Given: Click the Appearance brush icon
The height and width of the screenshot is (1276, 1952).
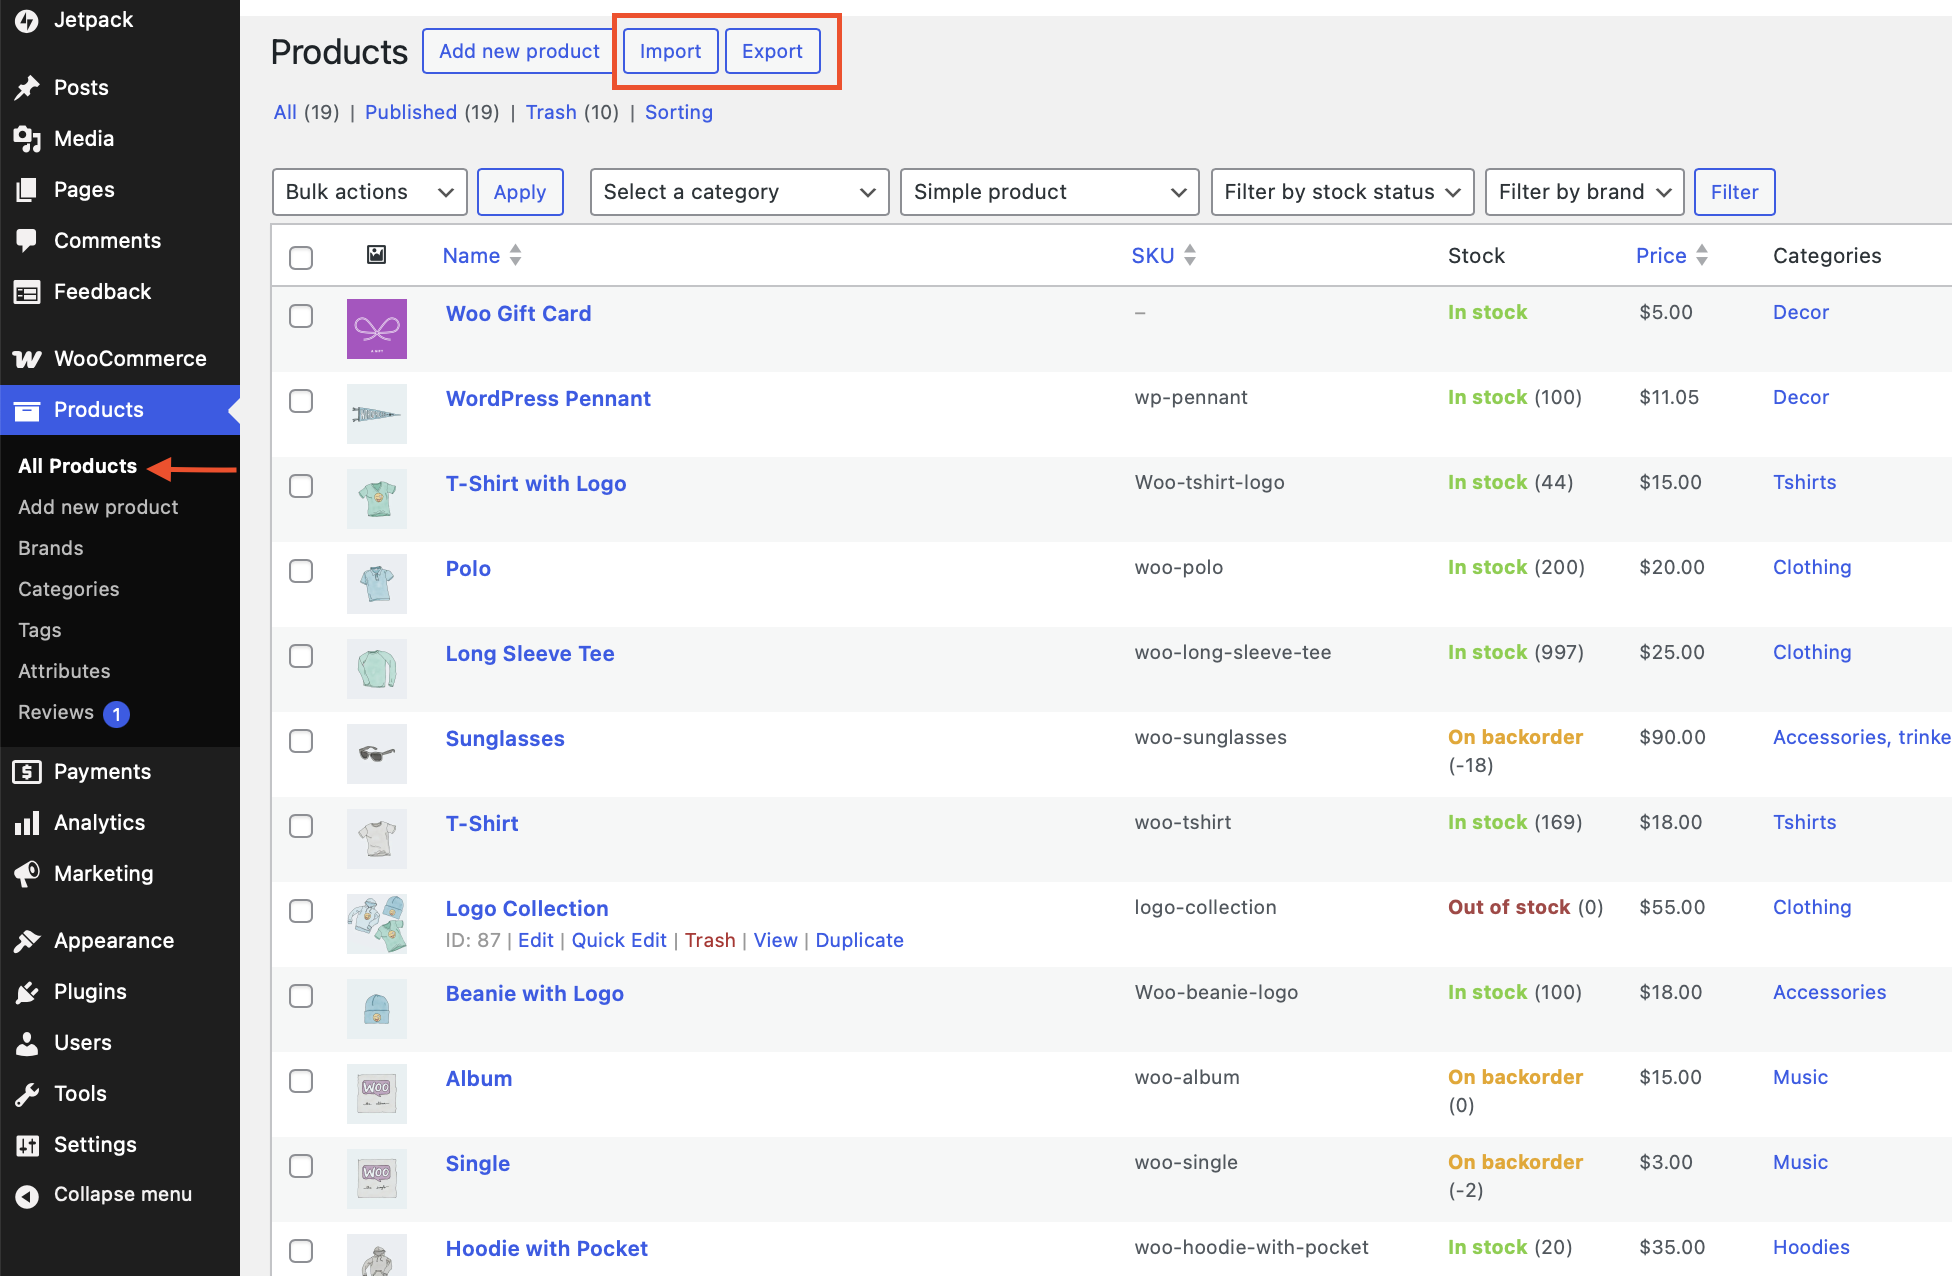Looking at the screenshot, I should [x=27, y=940].
